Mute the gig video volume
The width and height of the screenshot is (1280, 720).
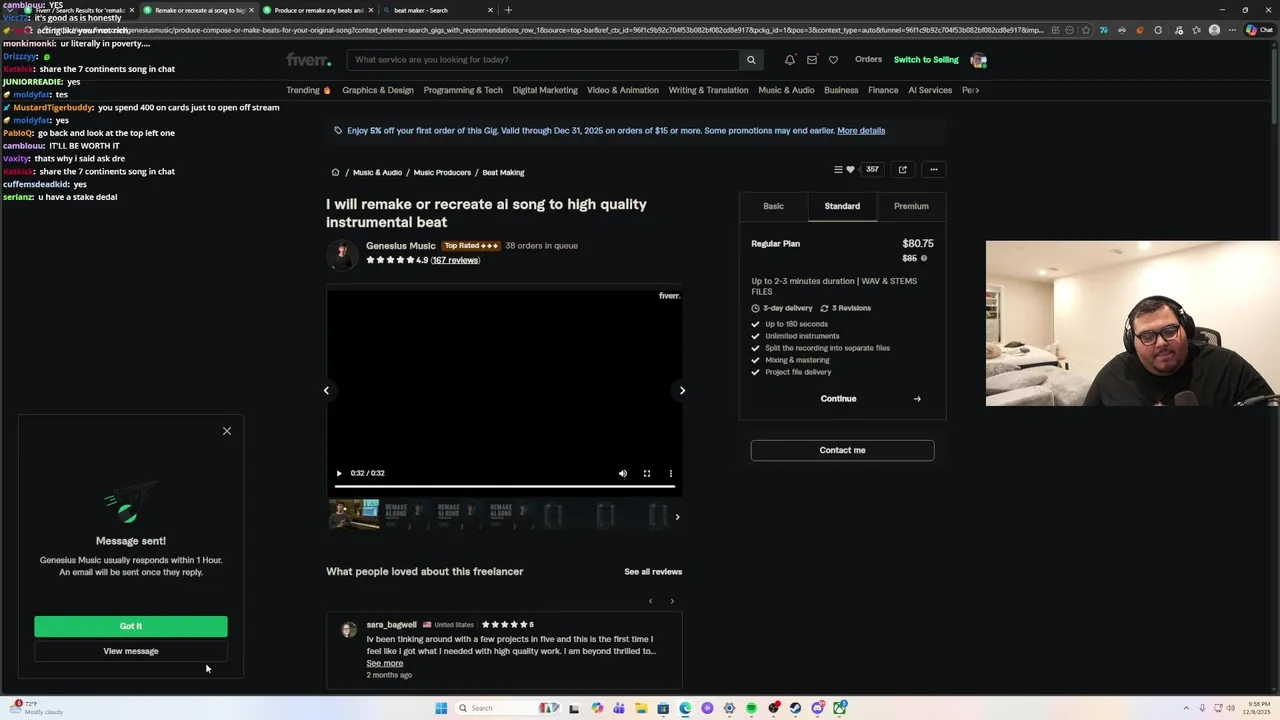click(623, 473)
